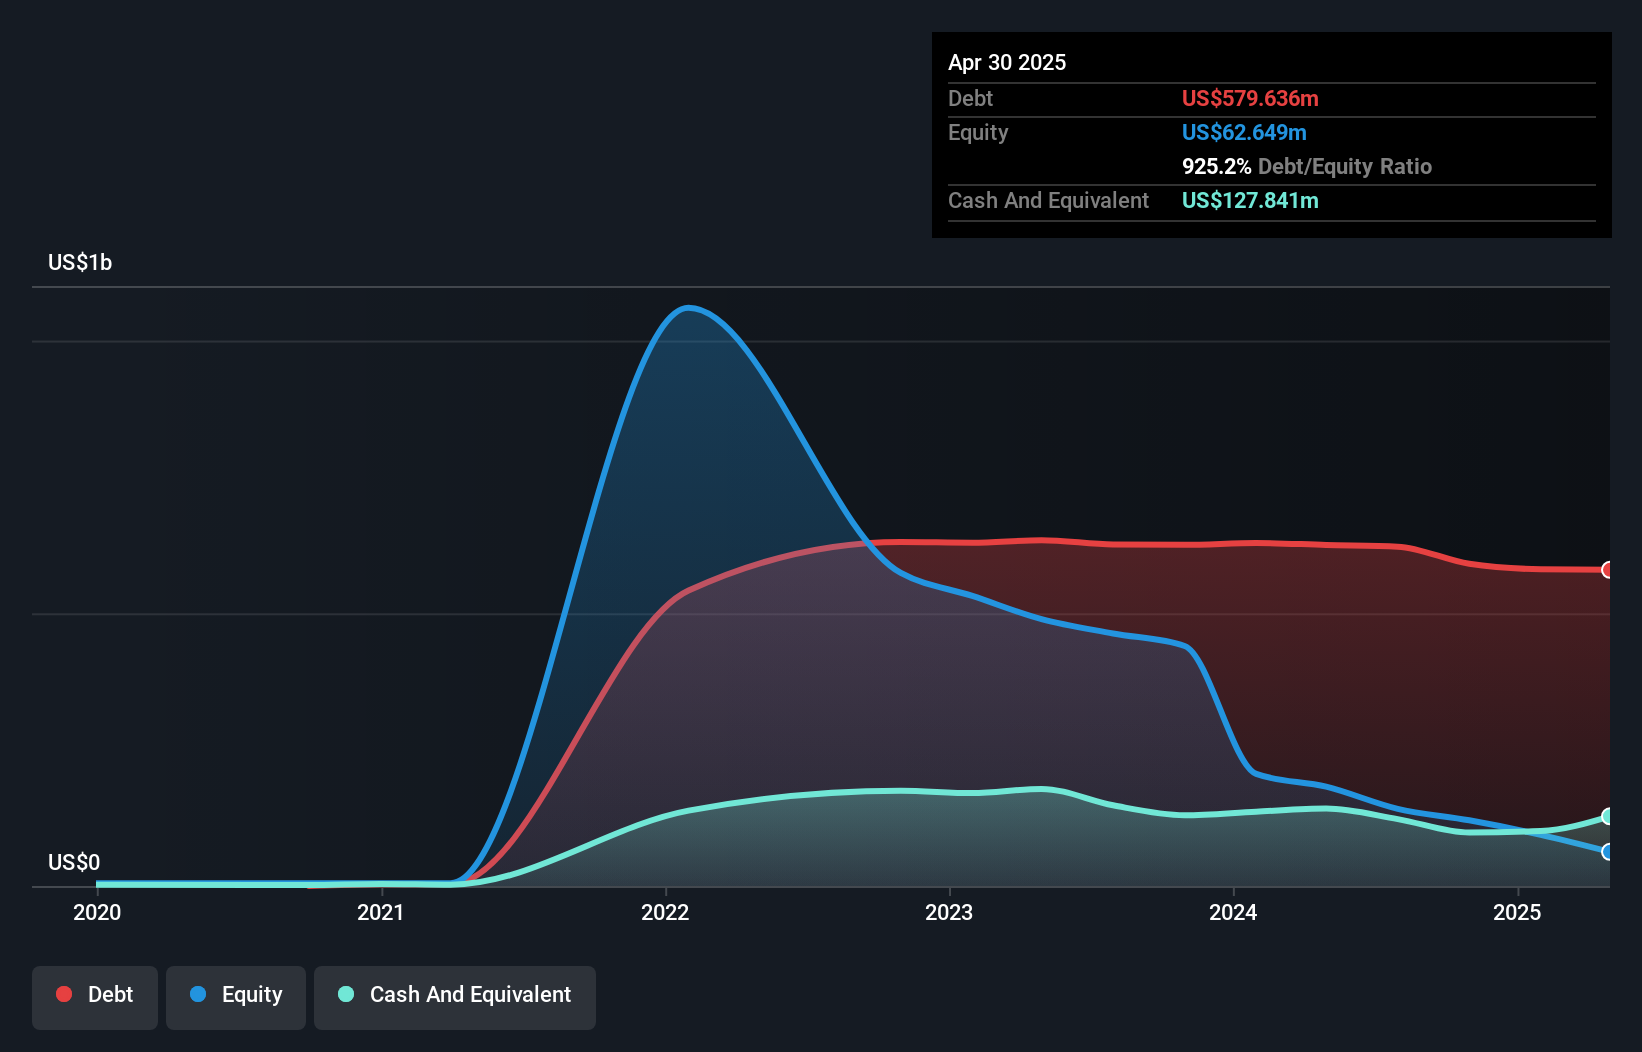Click the red Debt legend dot
1642x1052 pixels.
[x=62, y=994]
